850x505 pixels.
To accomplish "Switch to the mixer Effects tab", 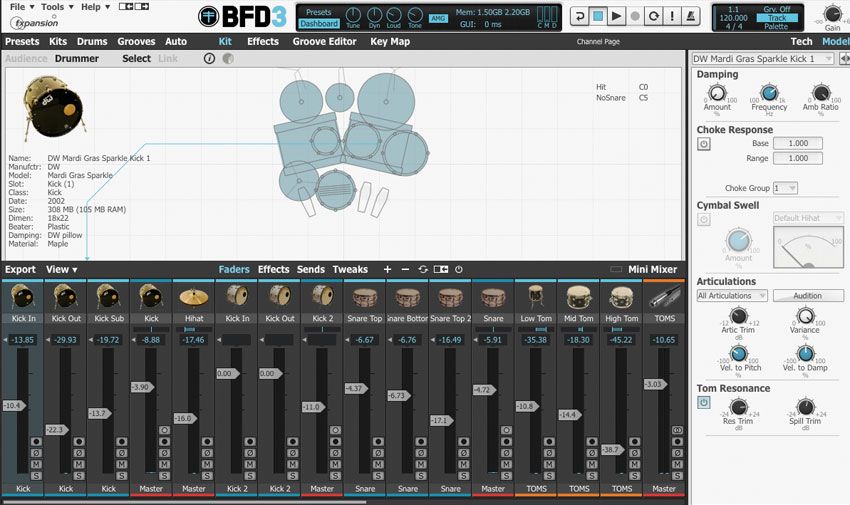I will coord(273,269).
